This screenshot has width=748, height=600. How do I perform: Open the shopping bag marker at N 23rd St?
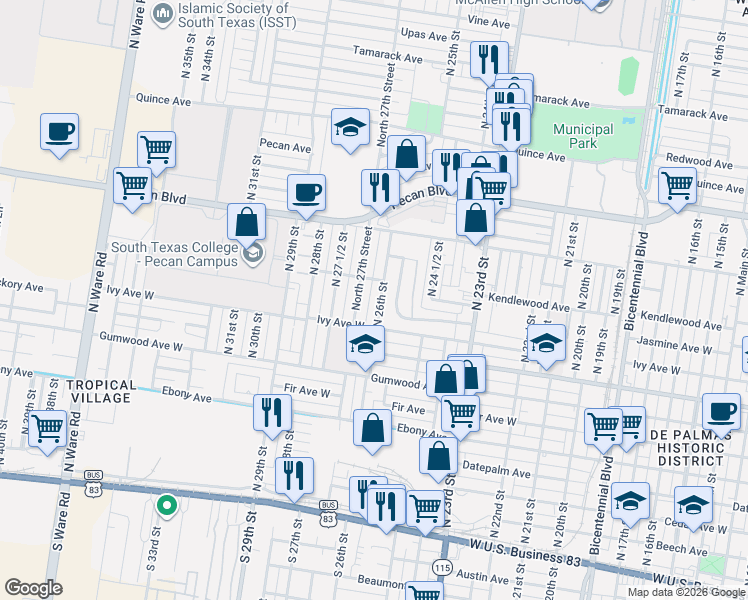[x=475, y=221]
